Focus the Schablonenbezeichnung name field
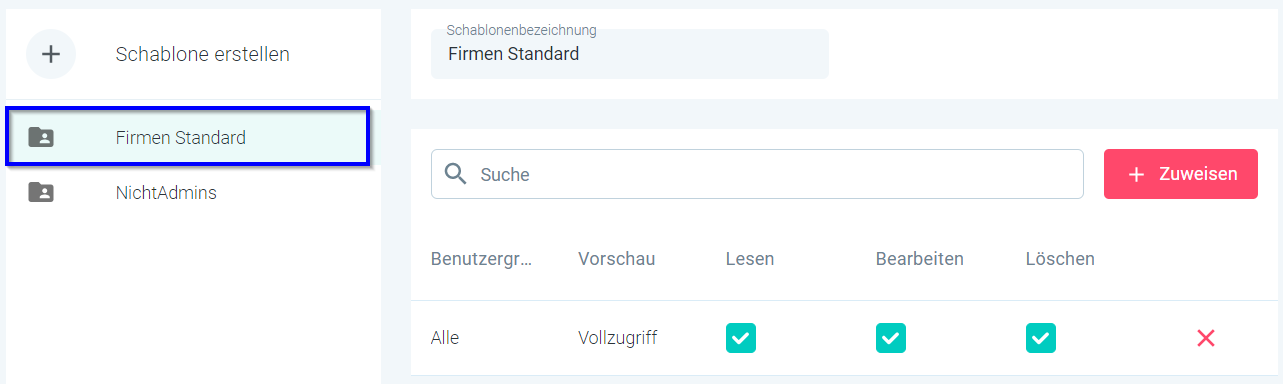This screenshot has height=384, width=1283. 630,54
